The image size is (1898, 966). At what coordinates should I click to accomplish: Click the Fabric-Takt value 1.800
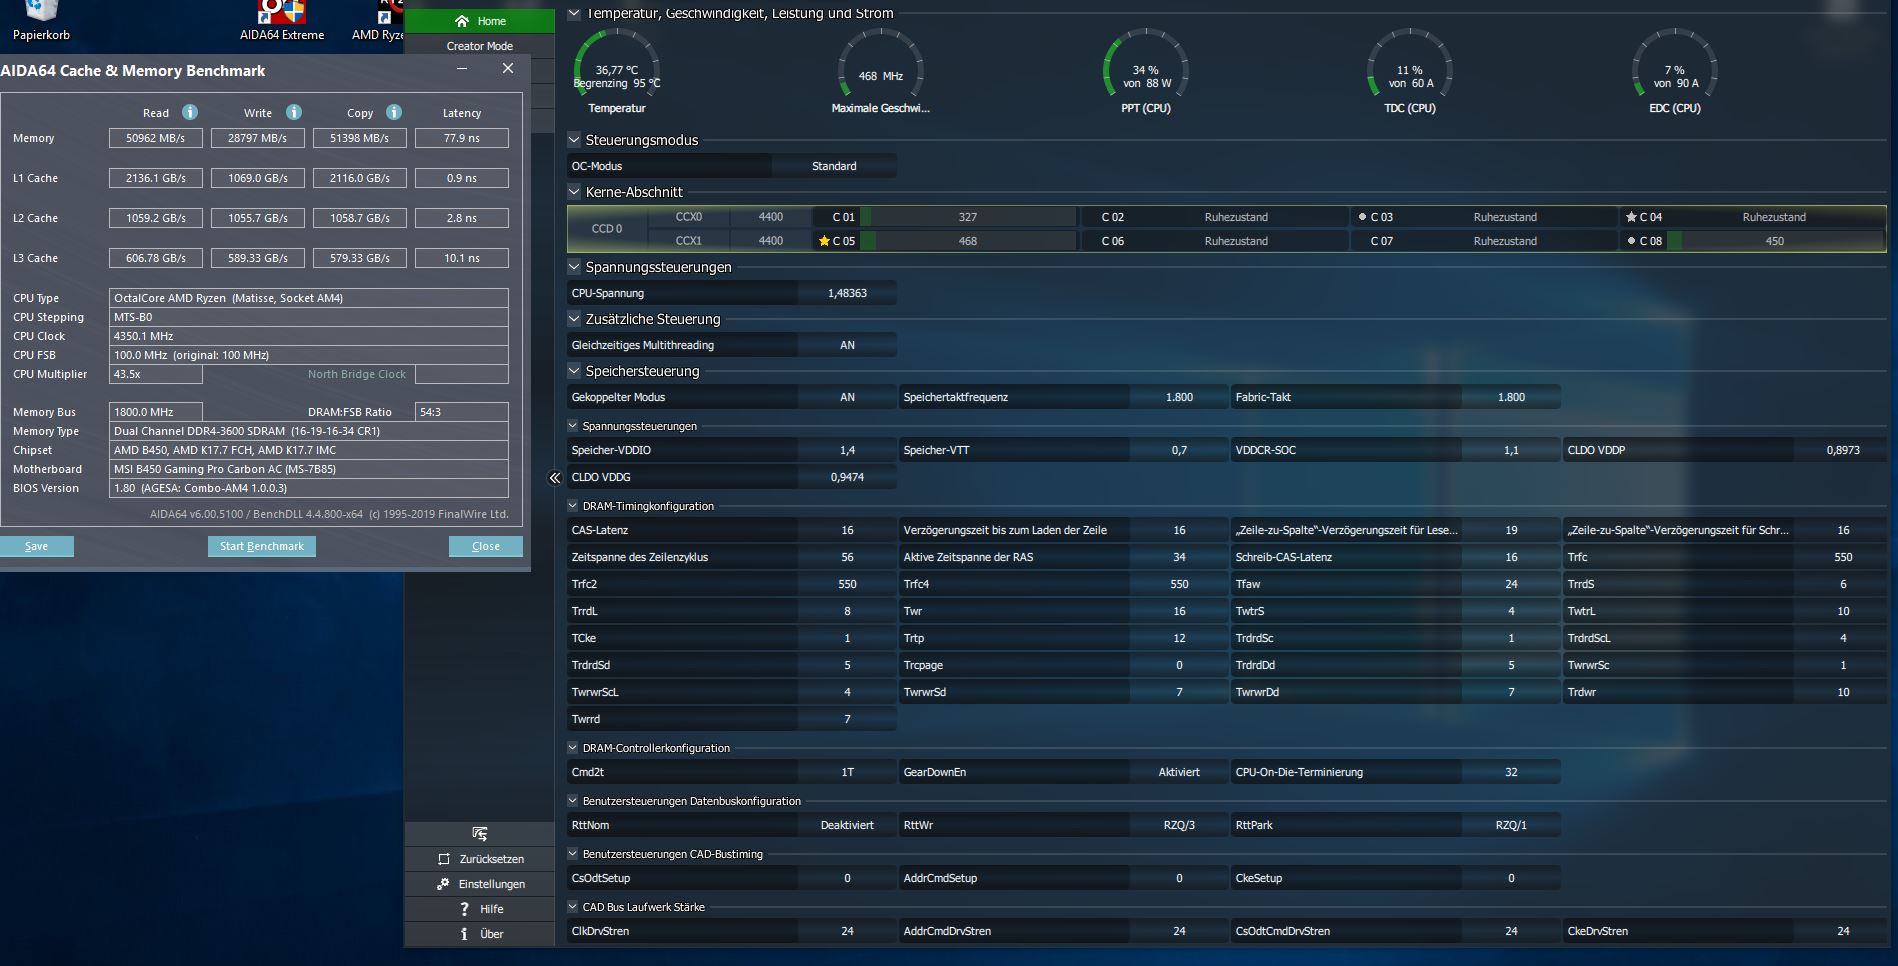coord(1511,397)
